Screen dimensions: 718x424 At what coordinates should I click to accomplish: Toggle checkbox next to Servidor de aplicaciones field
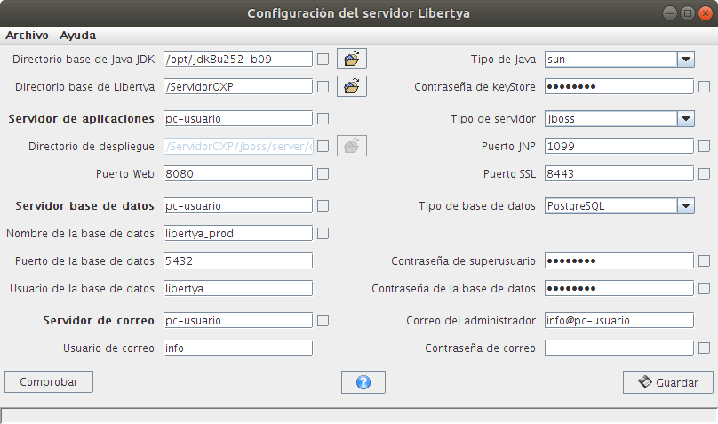point(323,119)
